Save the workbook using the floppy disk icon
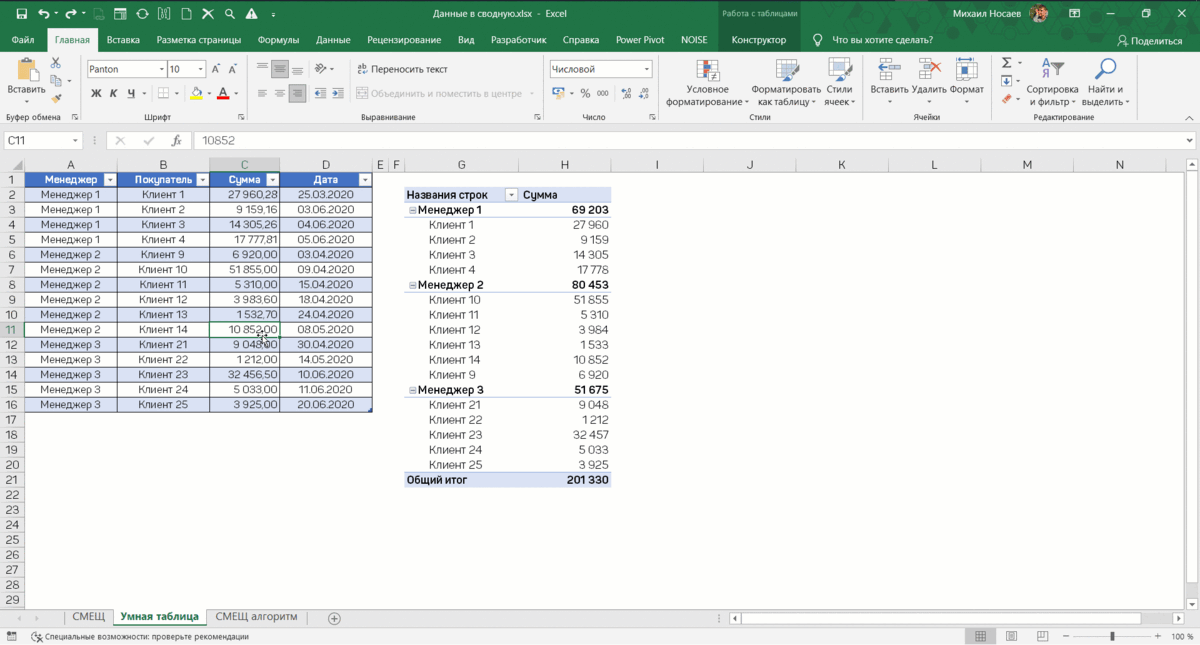1200x645 pixels. pos(21,14)
